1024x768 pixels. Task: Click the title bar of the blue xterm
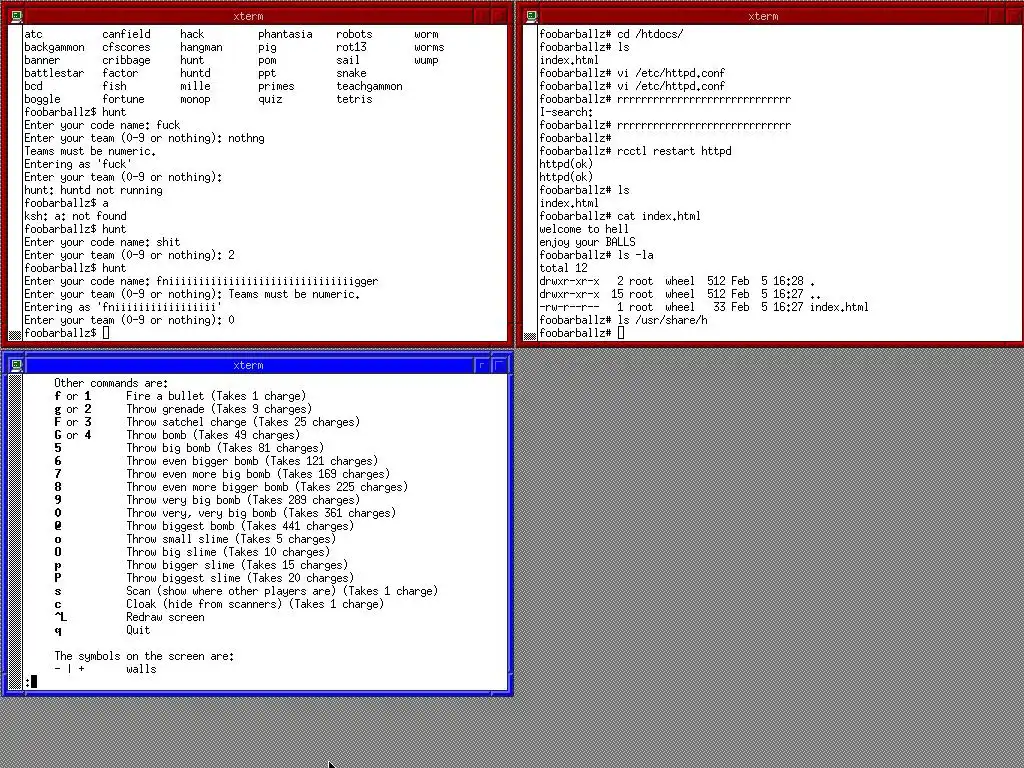pos(248,365)
